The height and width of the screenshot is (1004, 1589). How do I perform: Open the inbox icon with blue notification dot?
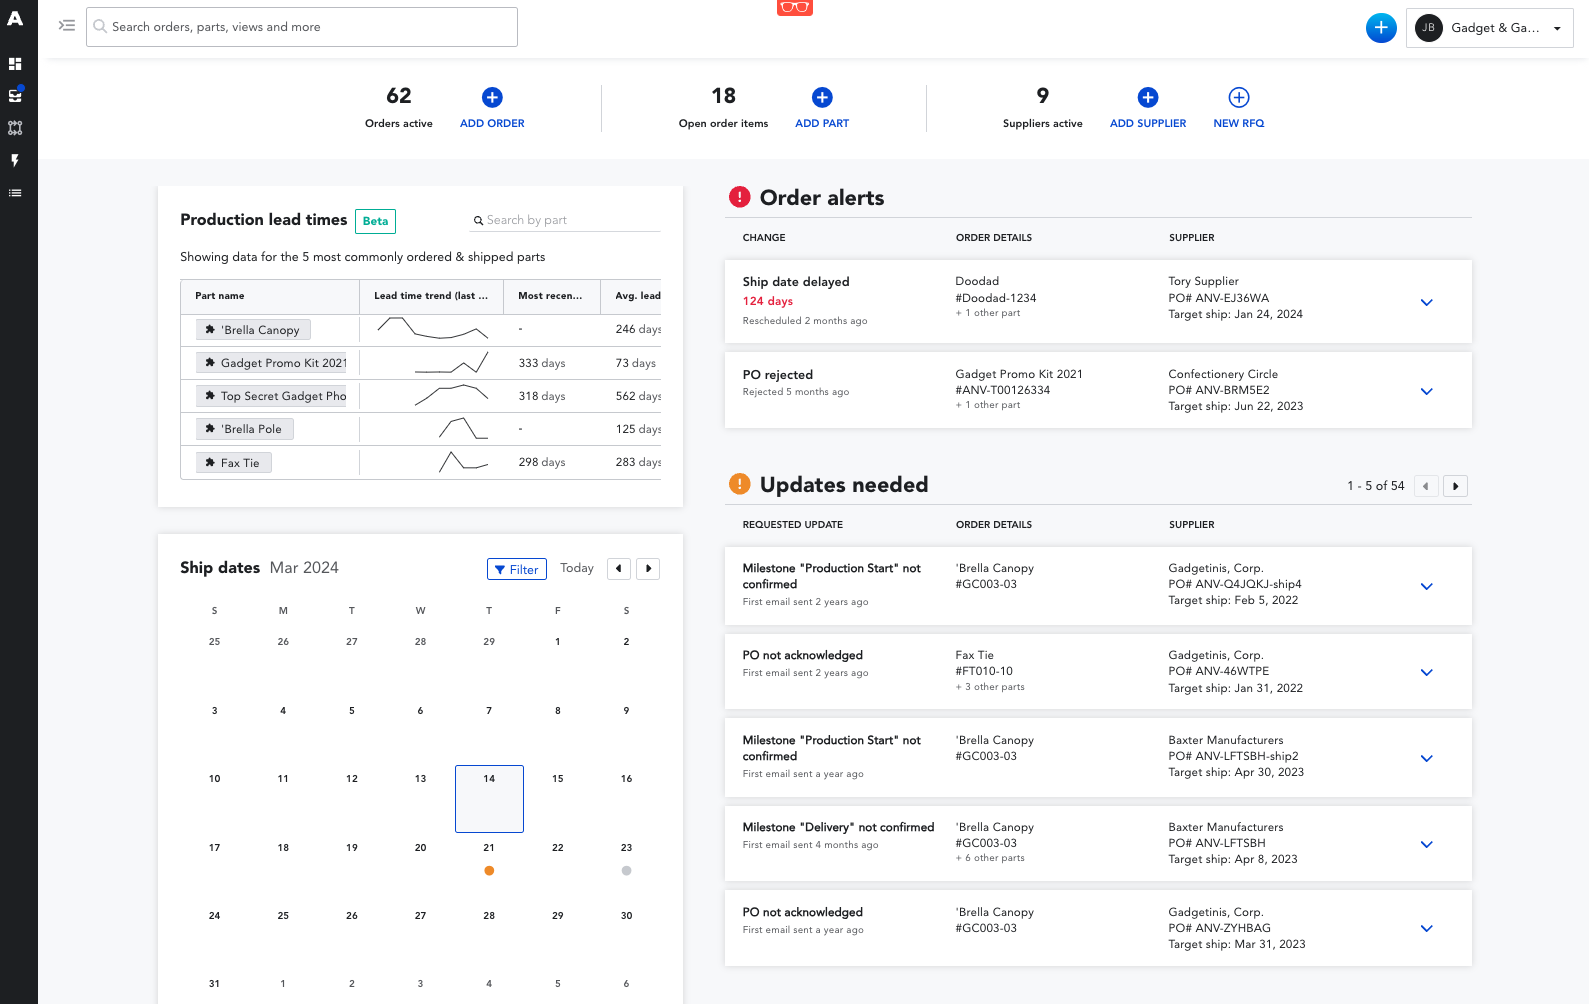point(15,96)
